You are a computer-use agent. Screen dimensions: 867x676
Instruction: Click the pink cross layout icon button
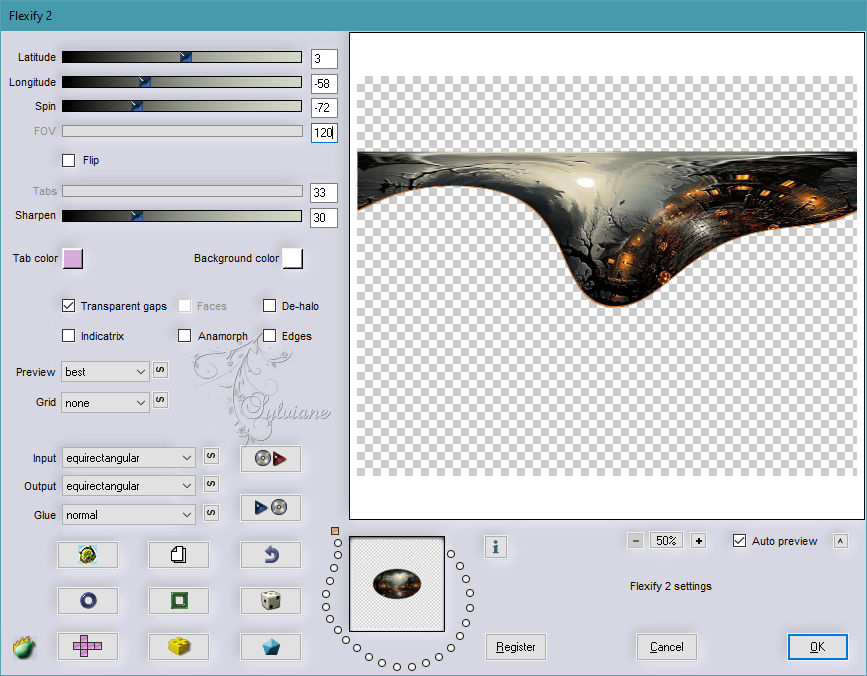(x=88, y=646)
